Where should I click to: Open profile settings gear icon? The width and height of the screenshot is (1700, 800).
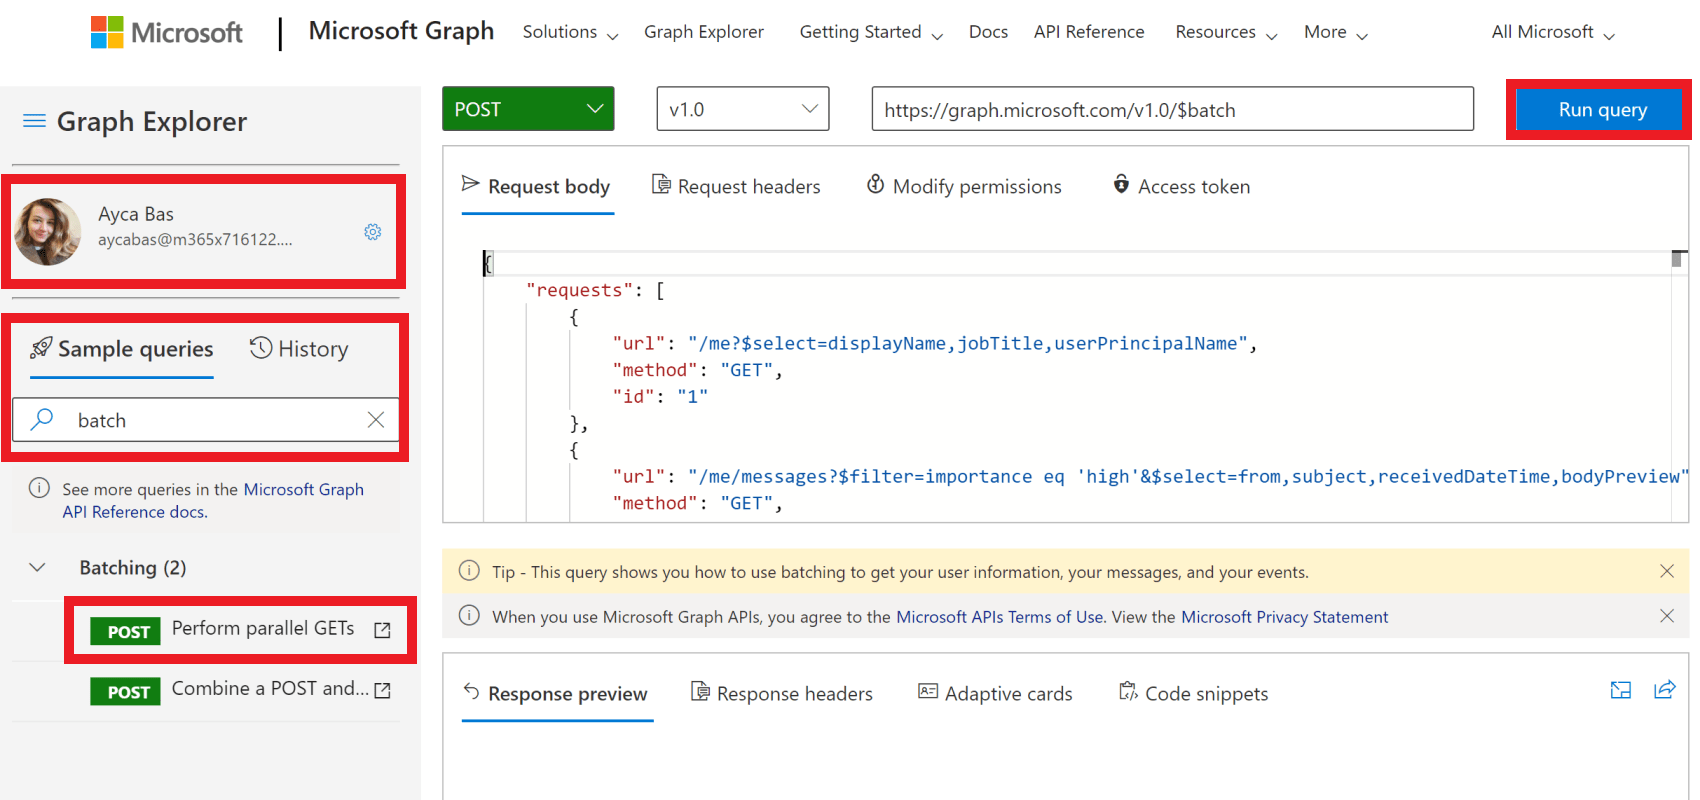coord(373,232)
